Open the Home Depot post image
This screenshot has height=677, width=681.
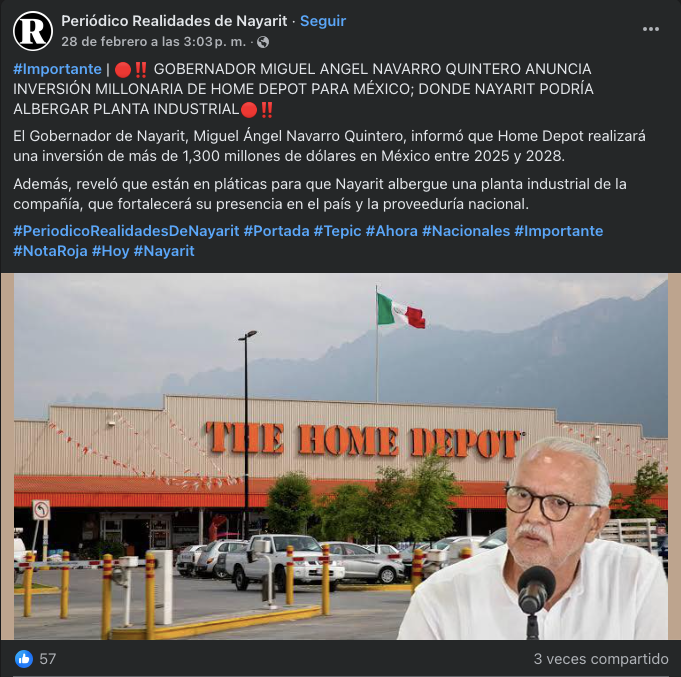(x=340, y=456)
